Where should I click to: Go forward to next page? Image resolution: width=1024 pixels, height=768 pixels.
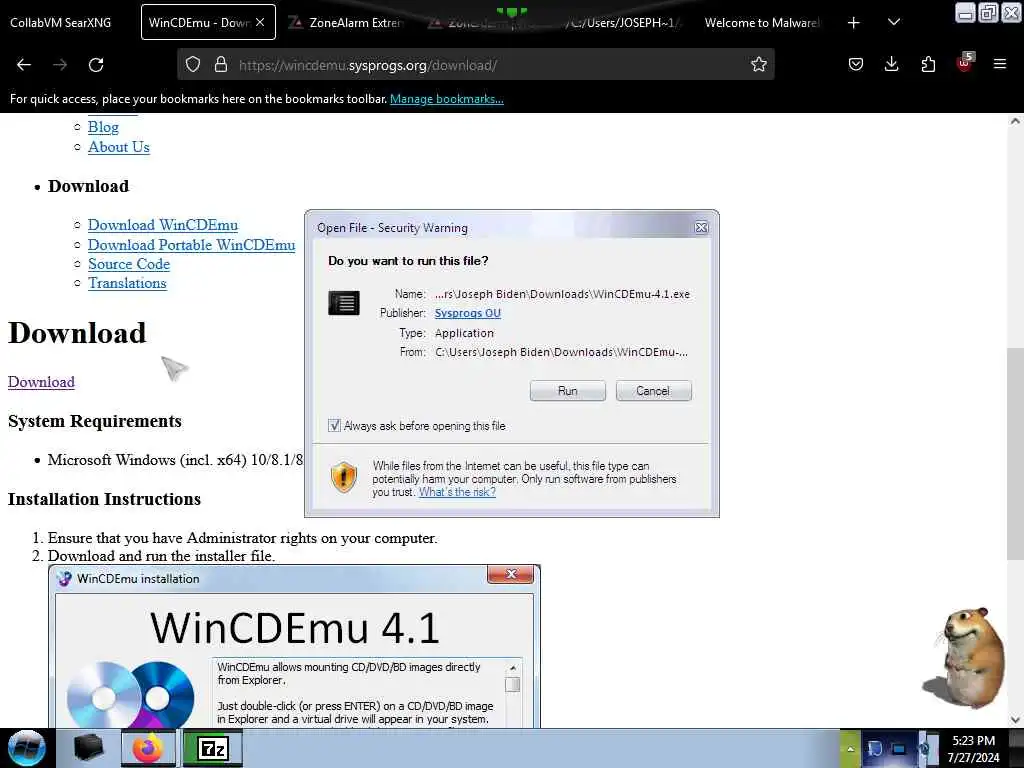tap(60, 65)
